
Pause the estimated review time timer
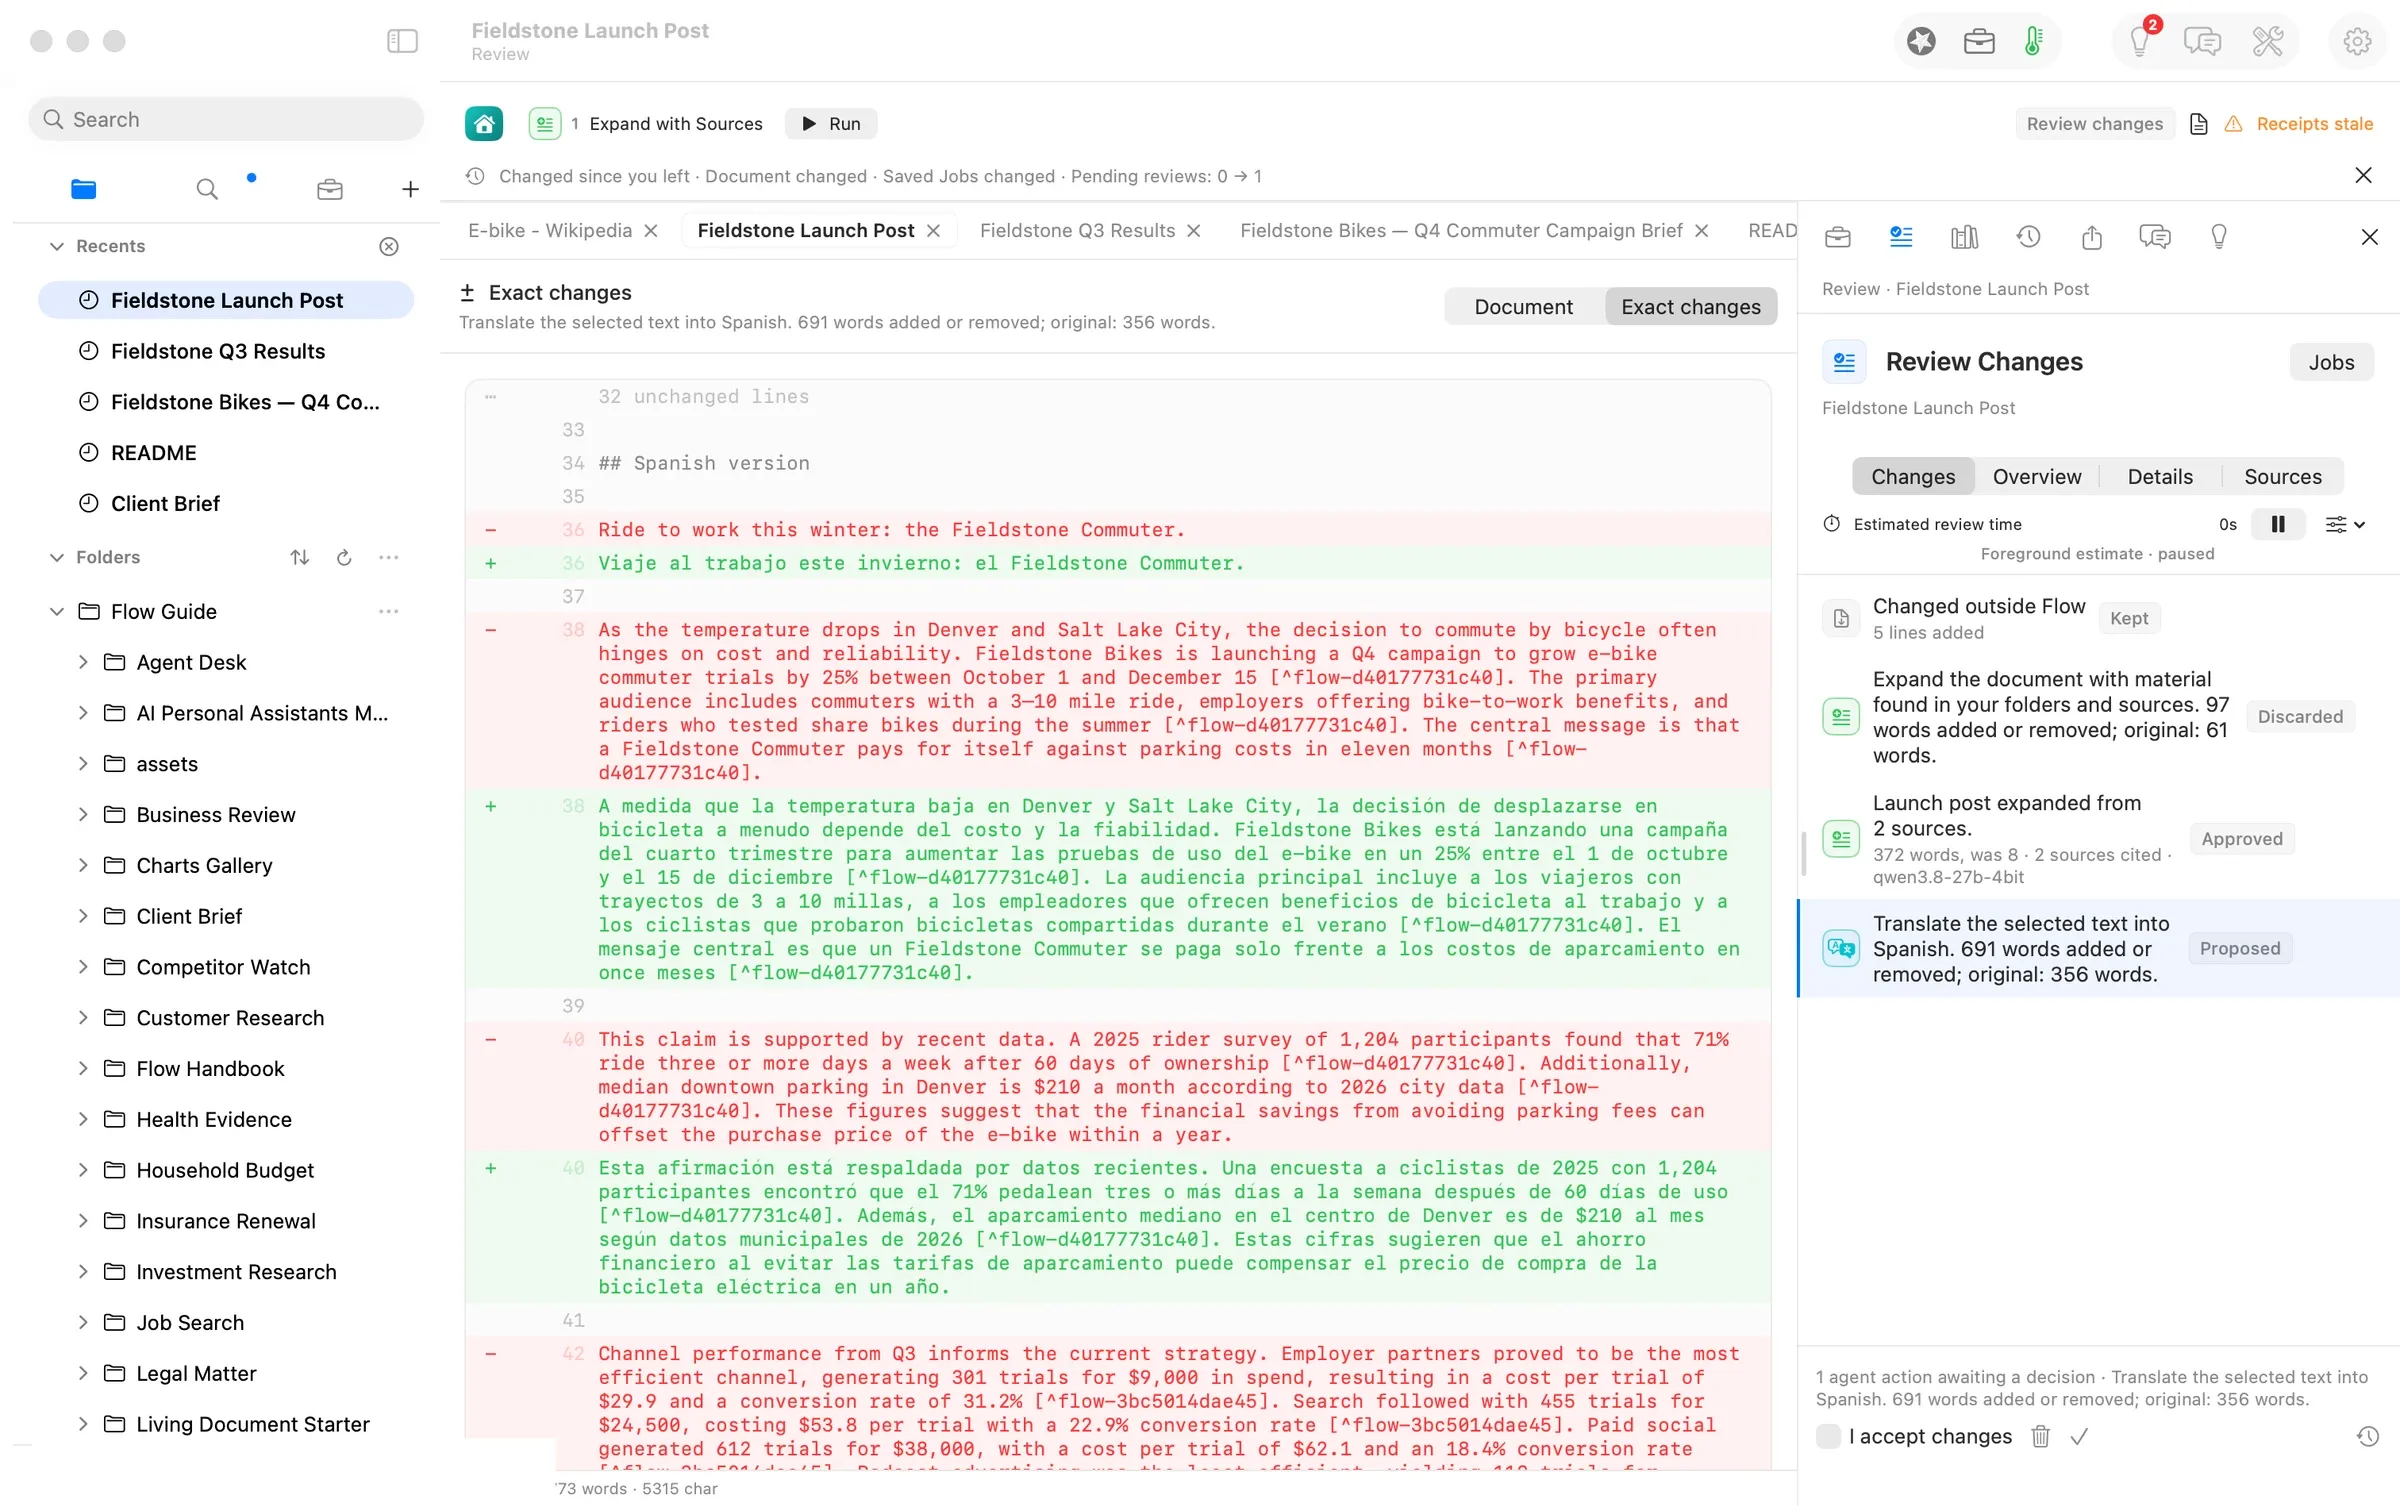click(2278, 524)
